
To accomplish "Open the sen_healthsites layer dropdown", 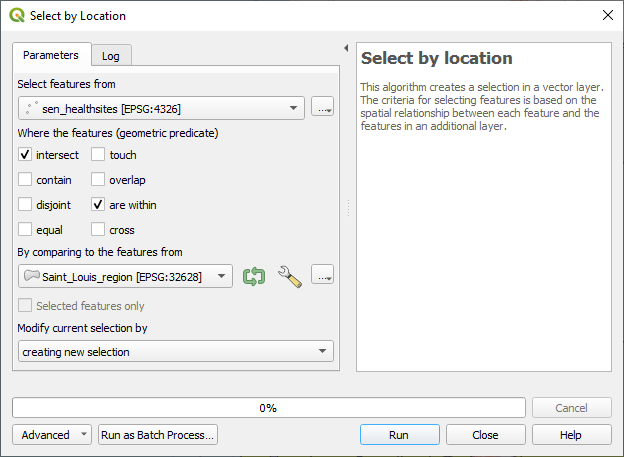I will (161, 108).
